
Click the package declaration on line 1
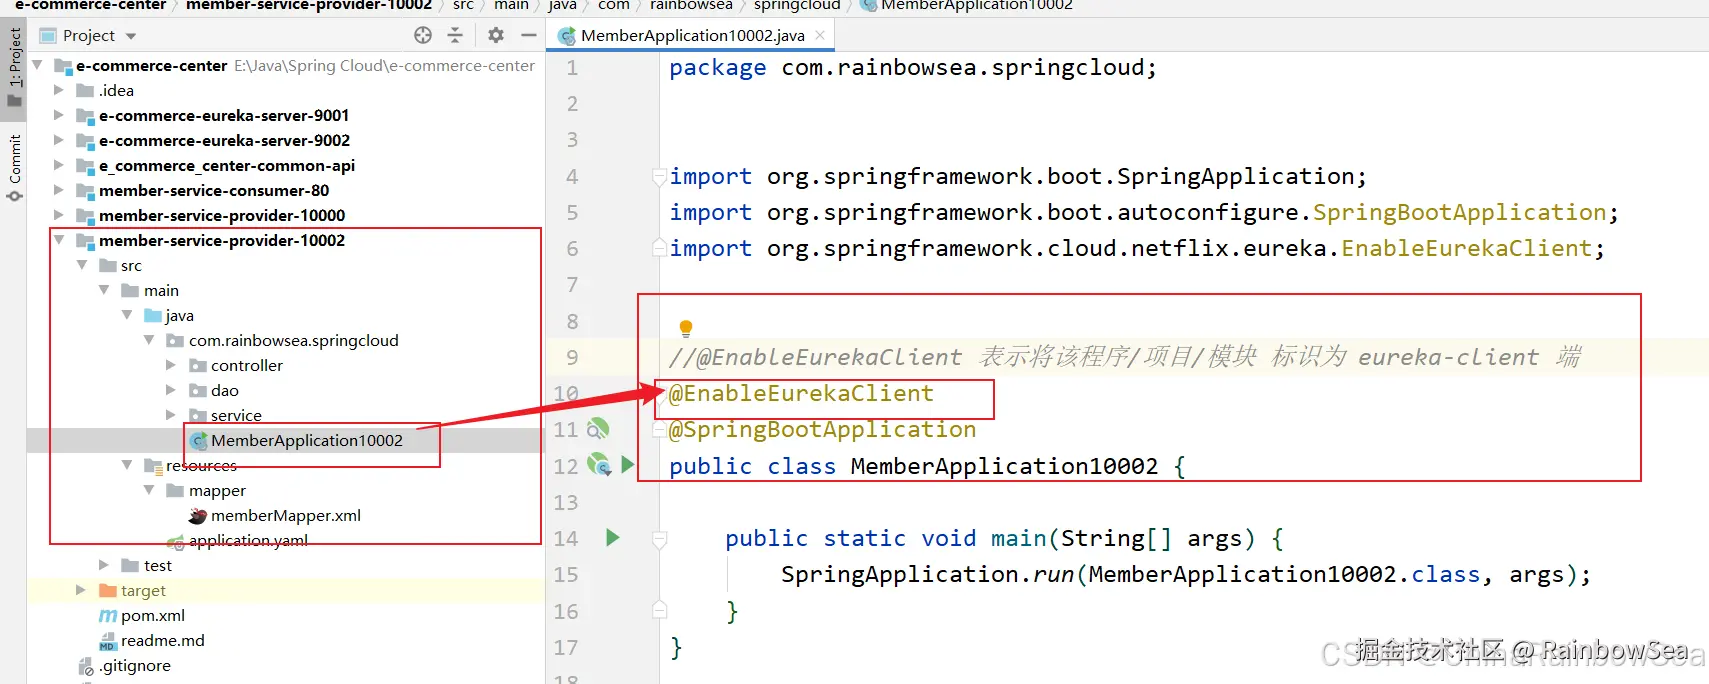(913, 68)
